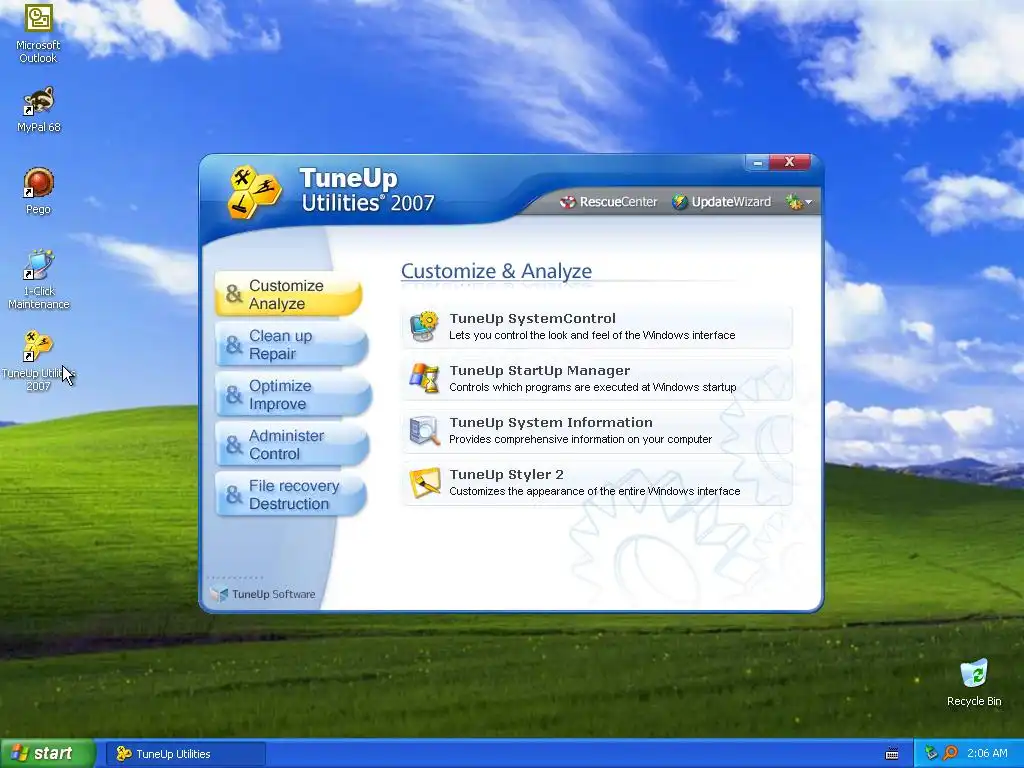Click the keyboard icon in the taskbar

tap(891, 754)
